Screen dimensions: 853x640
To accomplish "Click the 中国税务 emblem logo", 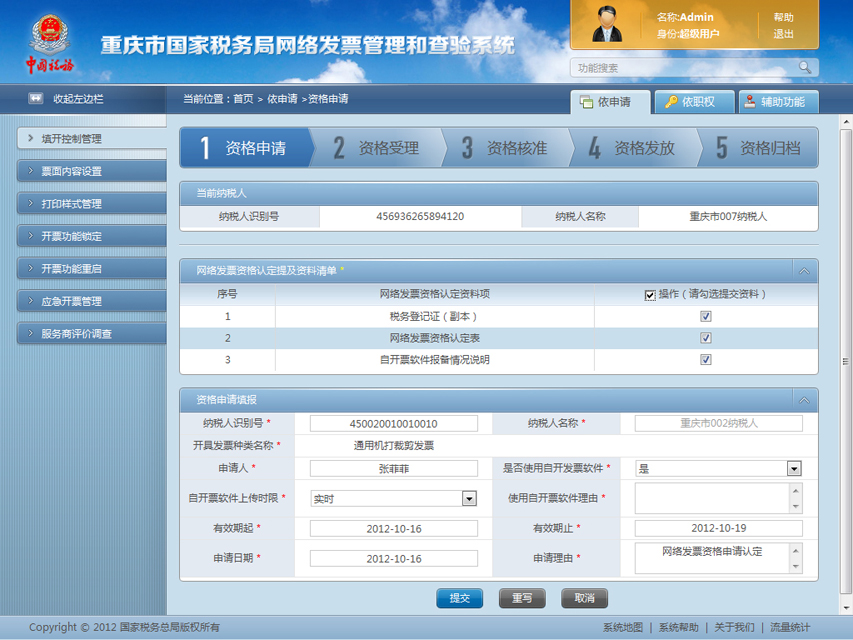I will [50, 44].
